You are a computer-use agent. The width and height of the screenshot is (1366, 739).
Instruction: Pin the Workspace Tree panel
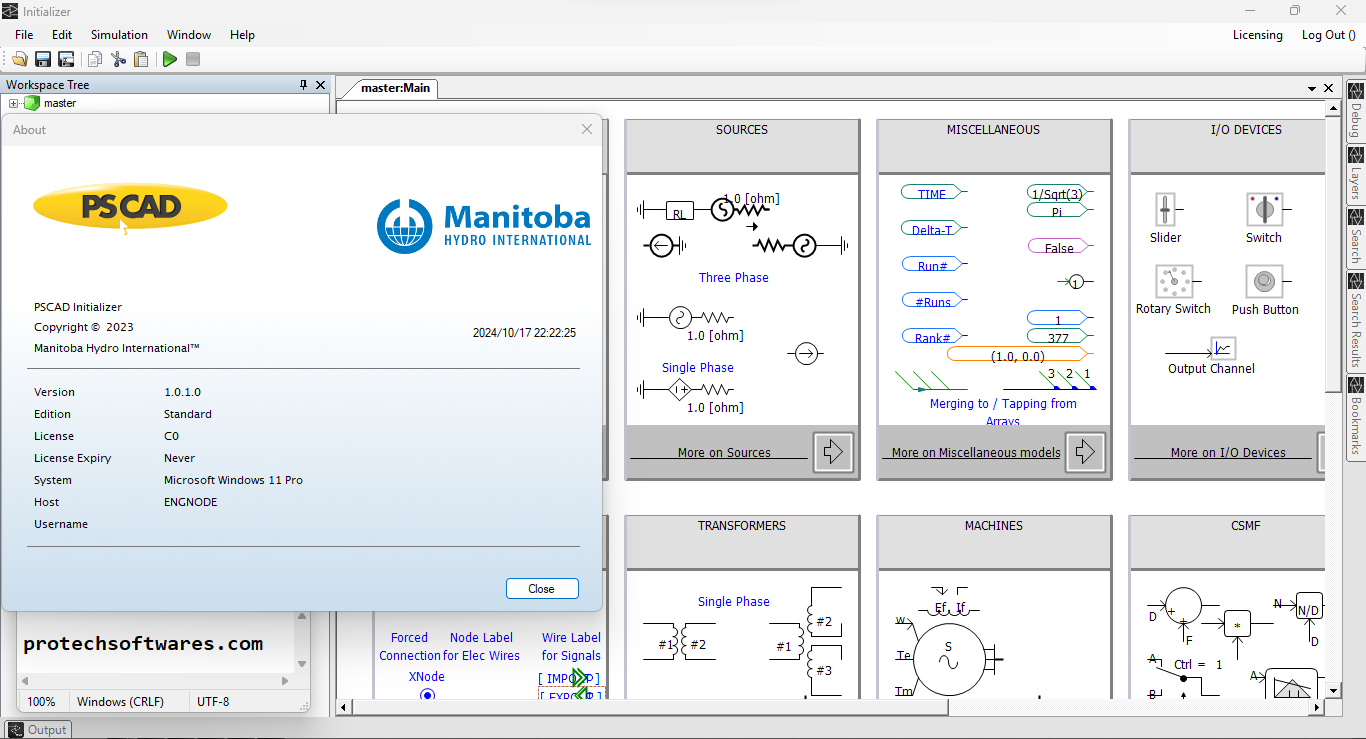tap(304, 85)
